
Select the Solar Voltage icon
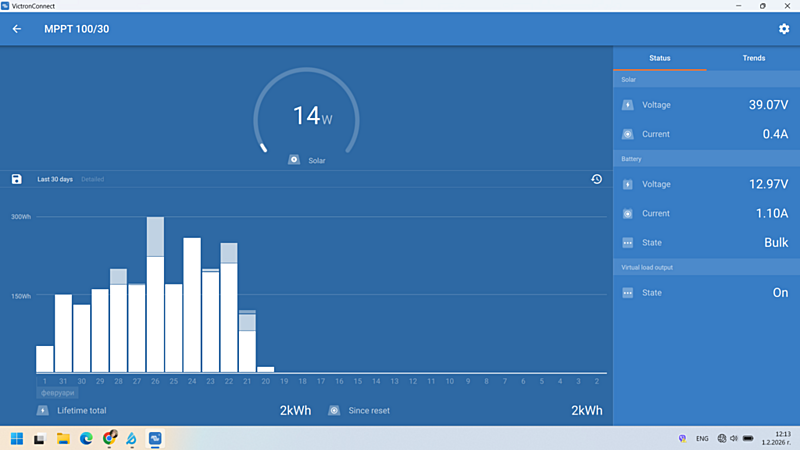pos(628,105)
